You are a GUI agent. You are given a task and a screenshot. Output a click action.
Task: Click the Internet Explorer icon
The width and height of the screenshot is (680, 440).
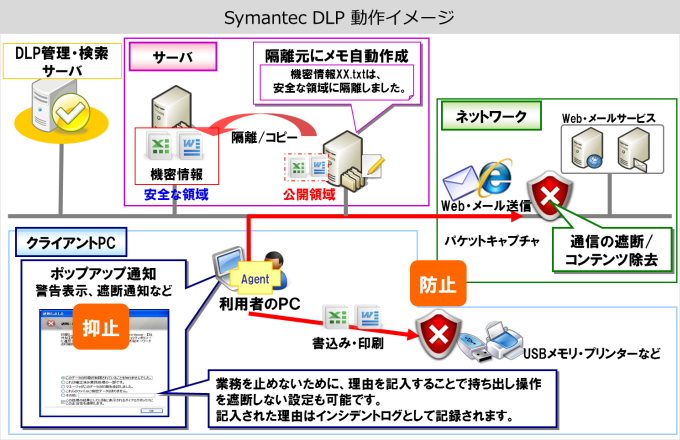[x=495, y=176]
